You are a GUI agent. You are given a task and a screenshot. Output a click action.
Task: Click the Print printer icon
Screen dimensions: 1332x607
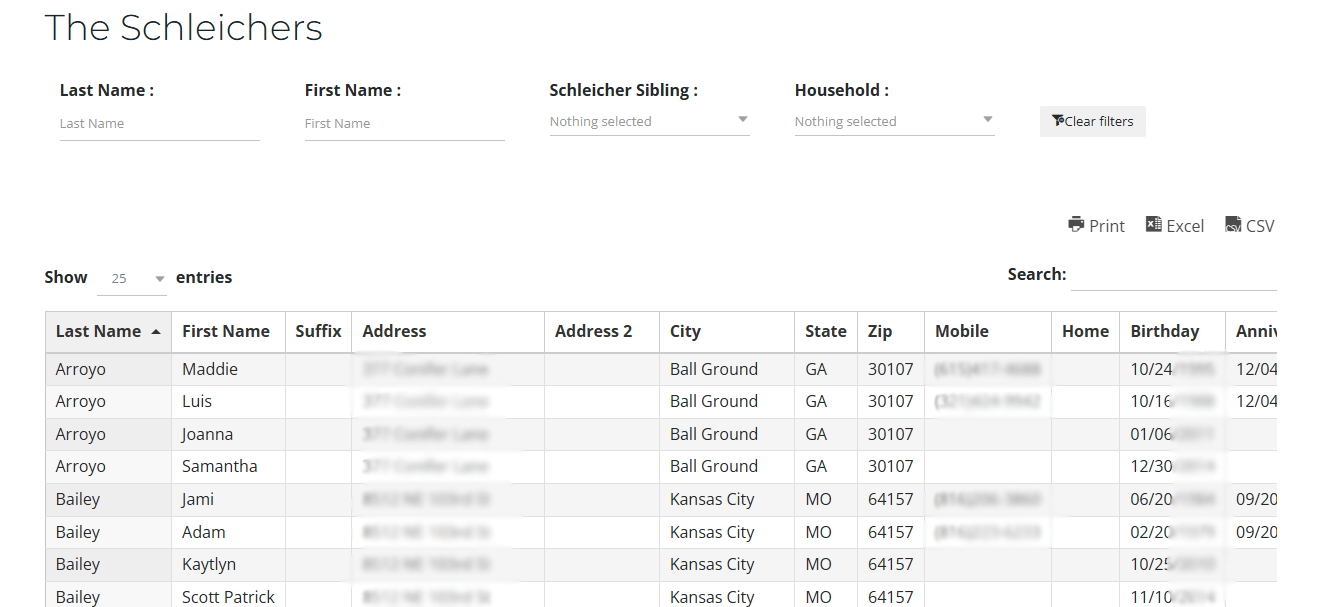1076,224
